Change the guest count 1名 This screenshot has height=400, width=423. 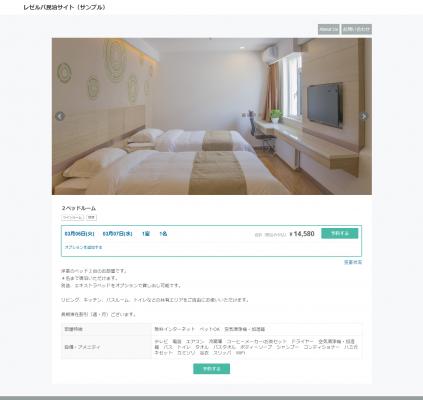point(163,234)
